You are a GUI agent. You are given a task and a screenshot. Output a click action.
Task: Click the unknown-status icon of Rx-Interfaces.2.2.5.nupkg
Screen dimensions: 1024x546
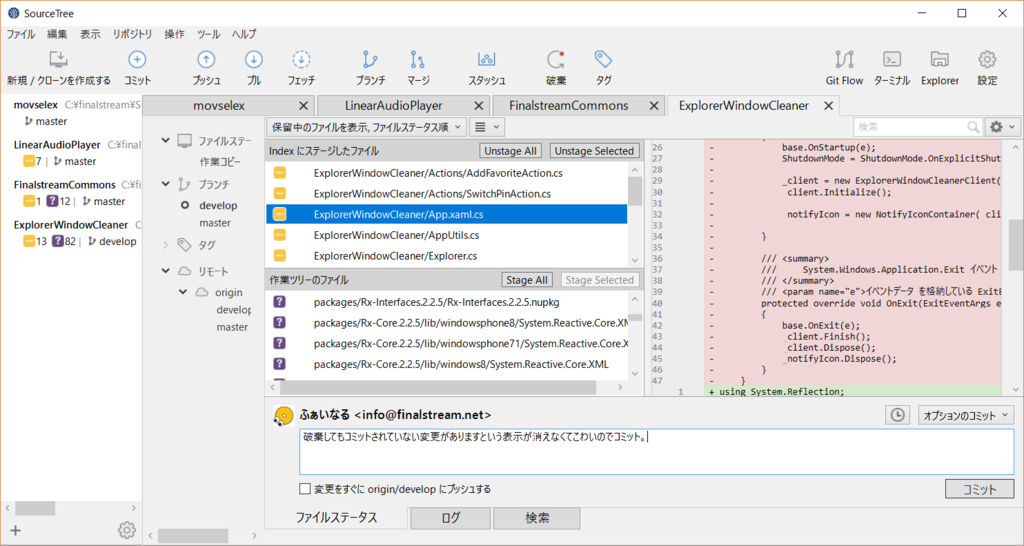click(x=280, y=302)
